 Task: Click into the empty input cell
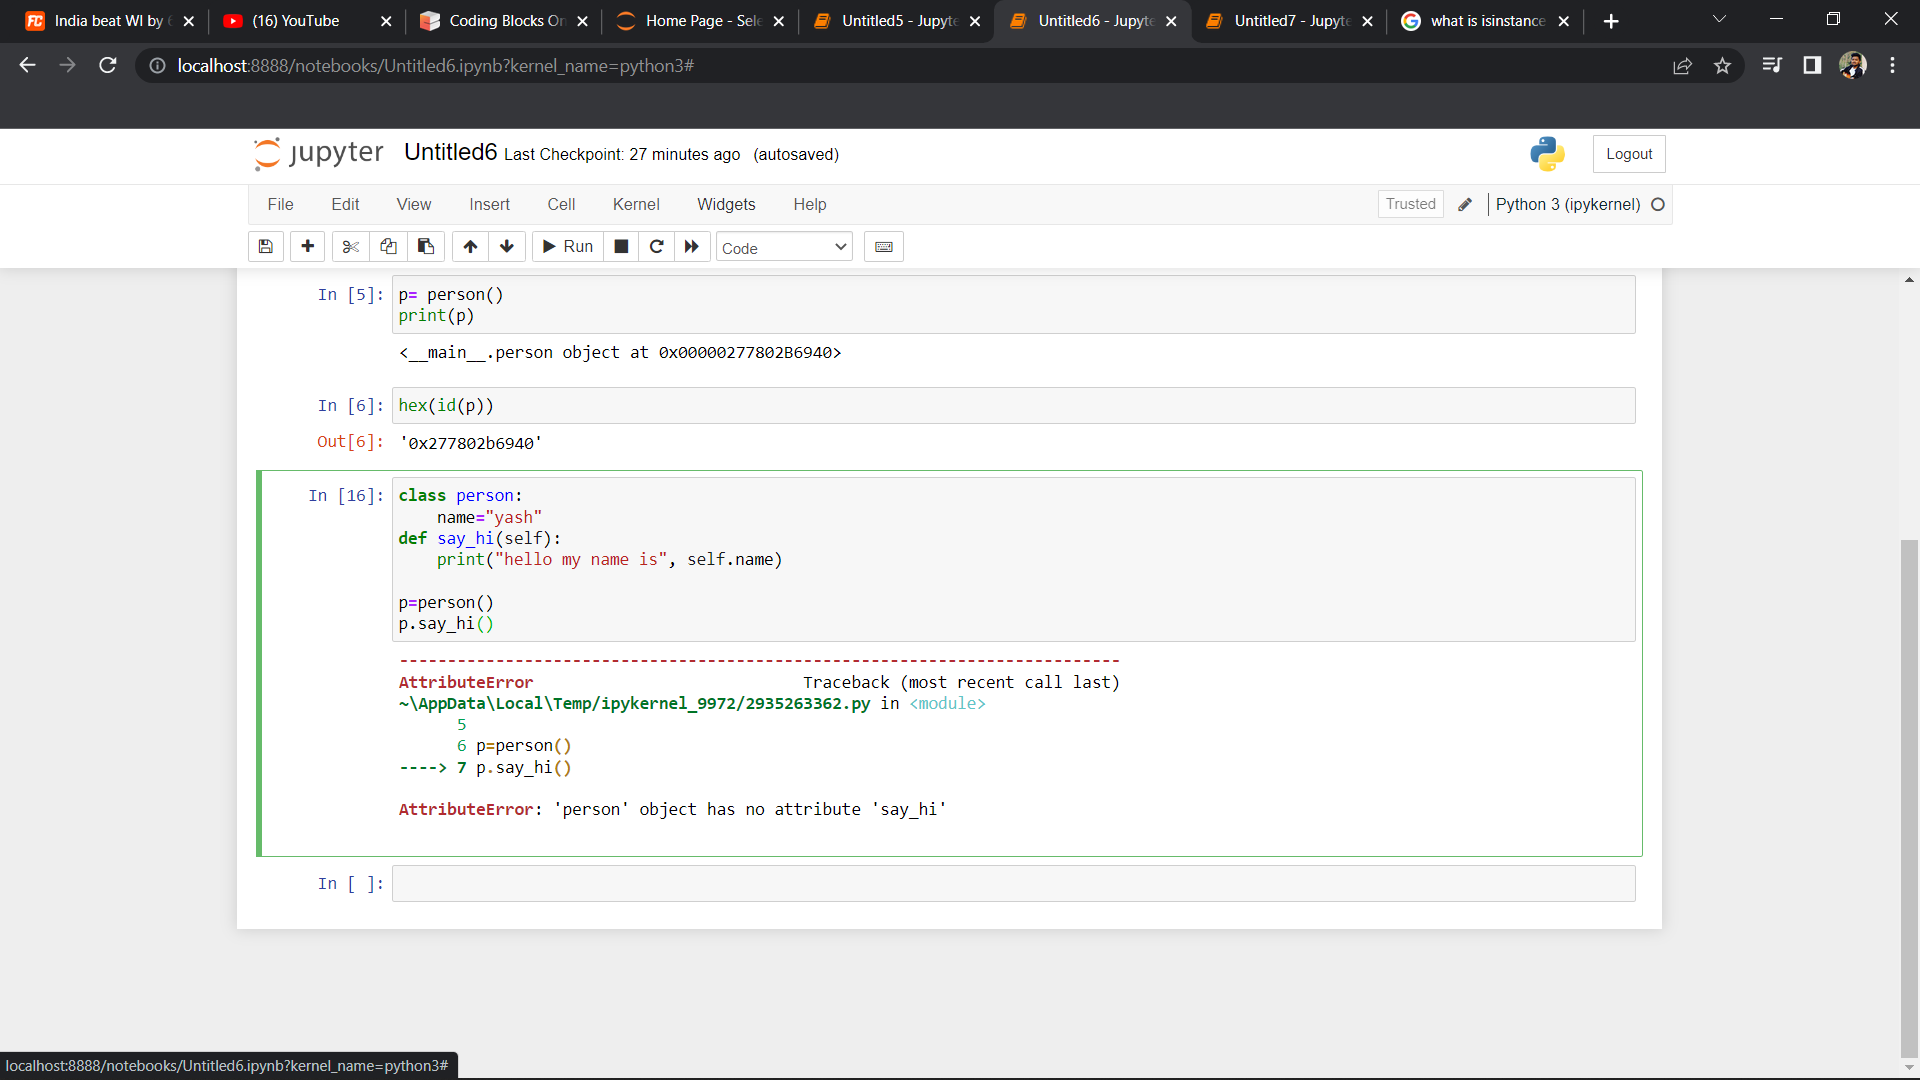tap(1012, 884)
